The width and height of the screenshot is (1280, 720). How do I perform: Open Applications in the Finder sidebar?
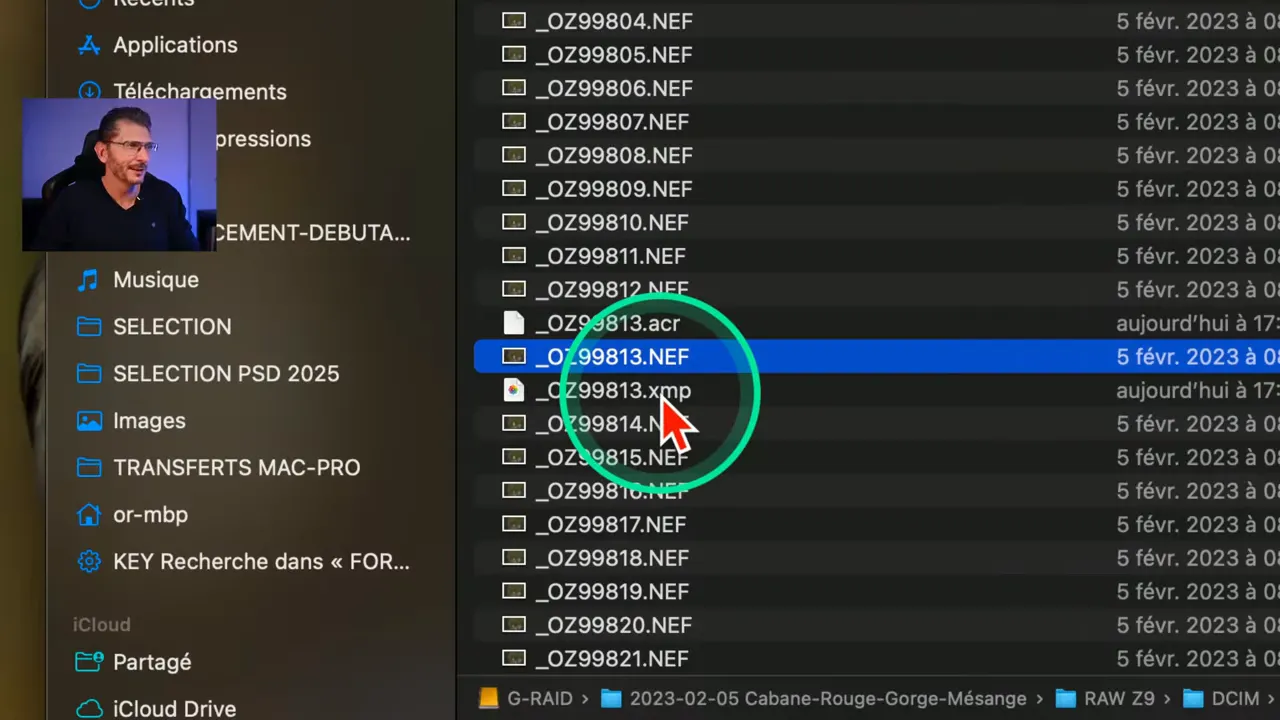[174, 45]
